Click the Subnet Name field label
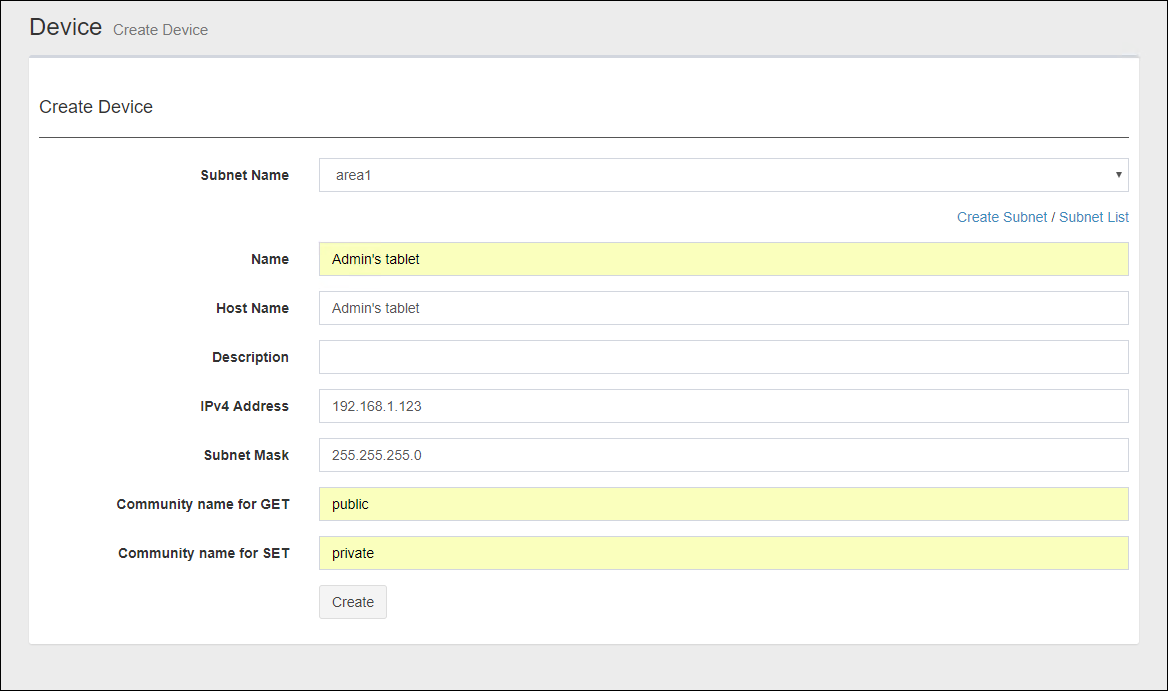Screen dimensions: 1168x691 pyautogui.click(x=244, y=175)
